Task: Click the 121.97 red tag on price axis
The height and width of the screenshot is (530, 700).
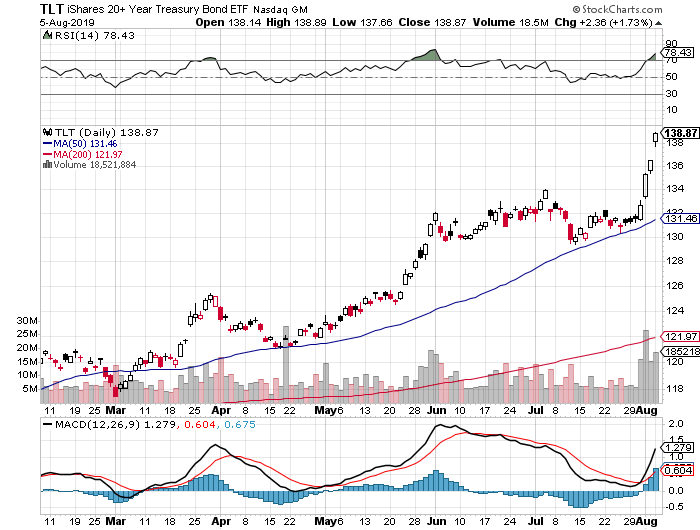Action: (x=681, y=337)
